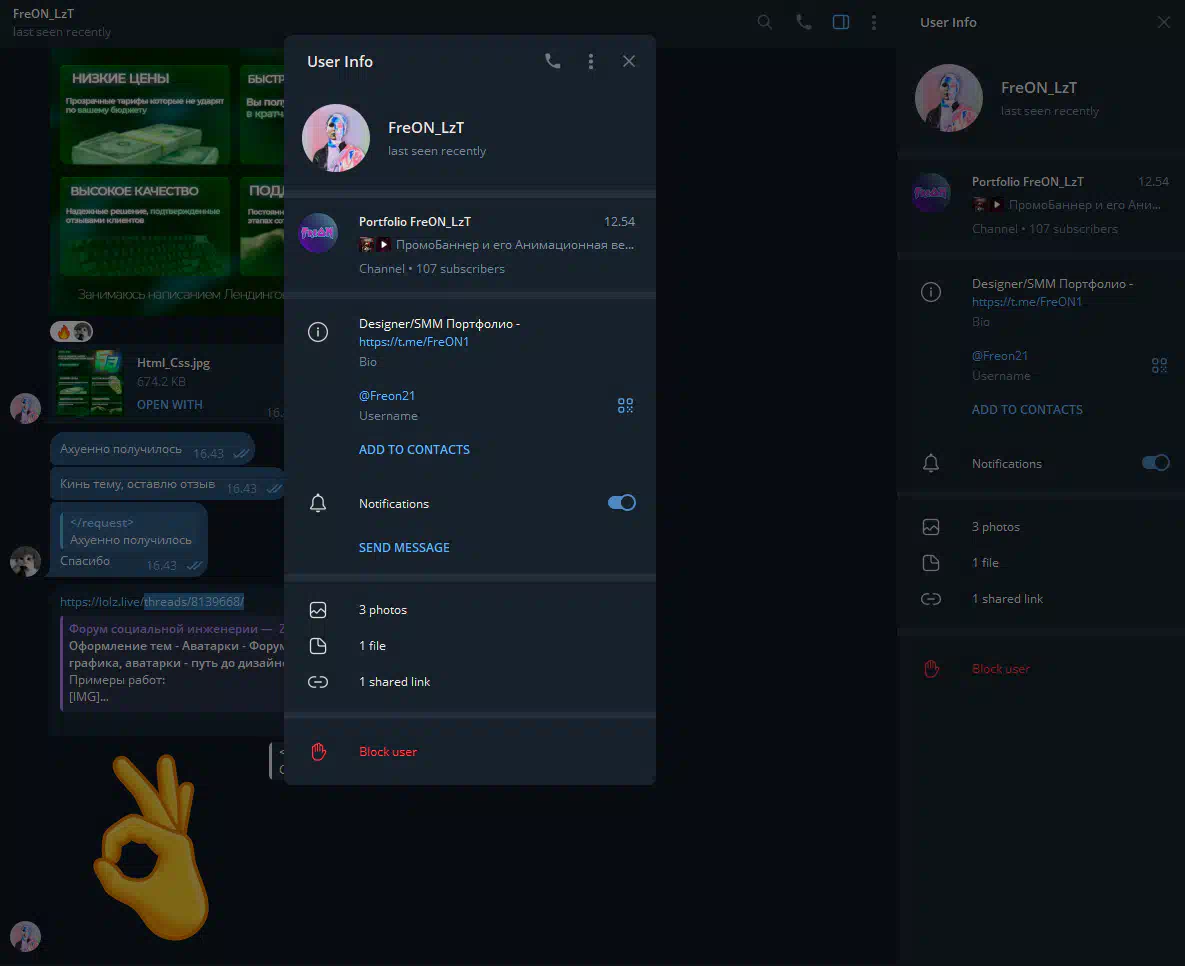Toggle the right info side panel icon
Viewport: 1185px width, 966px height.
(x=840, y=23)
